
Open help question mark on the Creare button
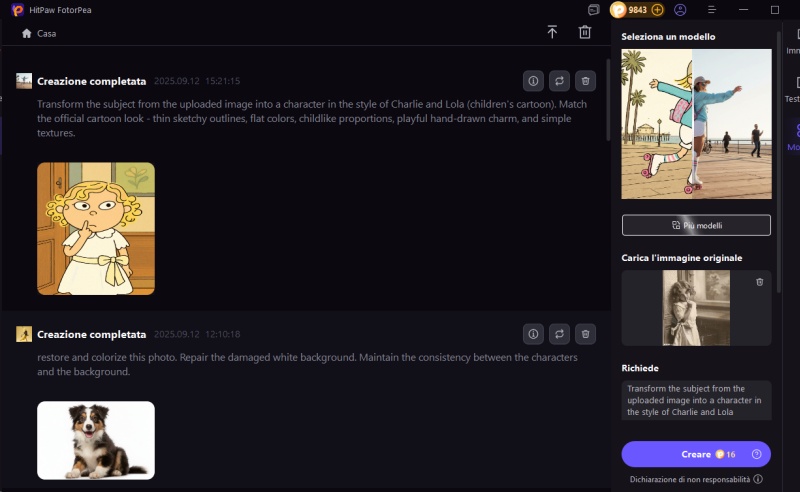point(757,454)
